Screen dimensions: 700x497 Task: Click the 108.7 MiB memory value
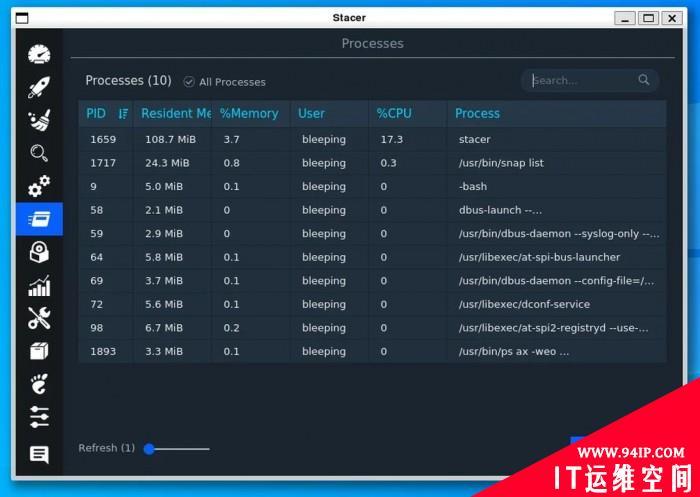pos(171,139)
